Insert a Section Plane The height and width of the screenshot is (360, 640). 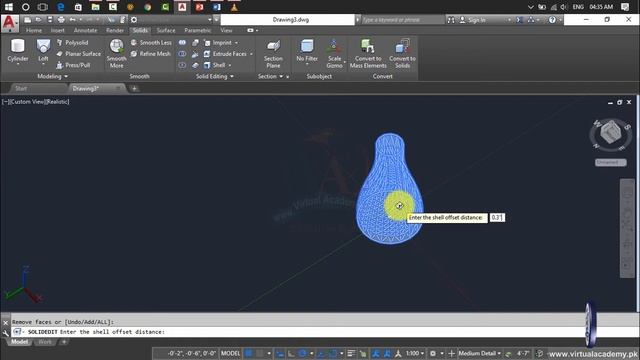[x=273, y=53]
